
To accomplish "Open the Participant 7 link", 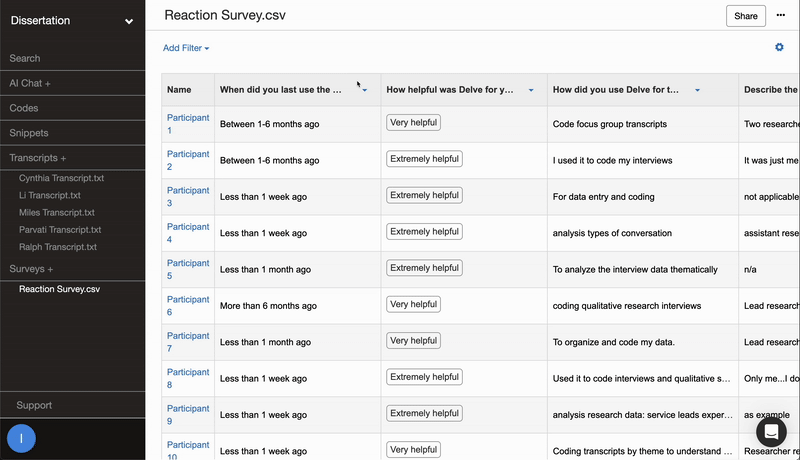I will (x=188, y=342).
